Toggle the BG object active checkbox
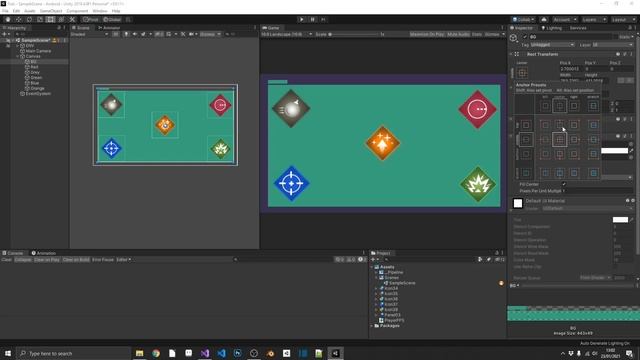Screen dimensions: 640x360 click(x=525, y=37)
